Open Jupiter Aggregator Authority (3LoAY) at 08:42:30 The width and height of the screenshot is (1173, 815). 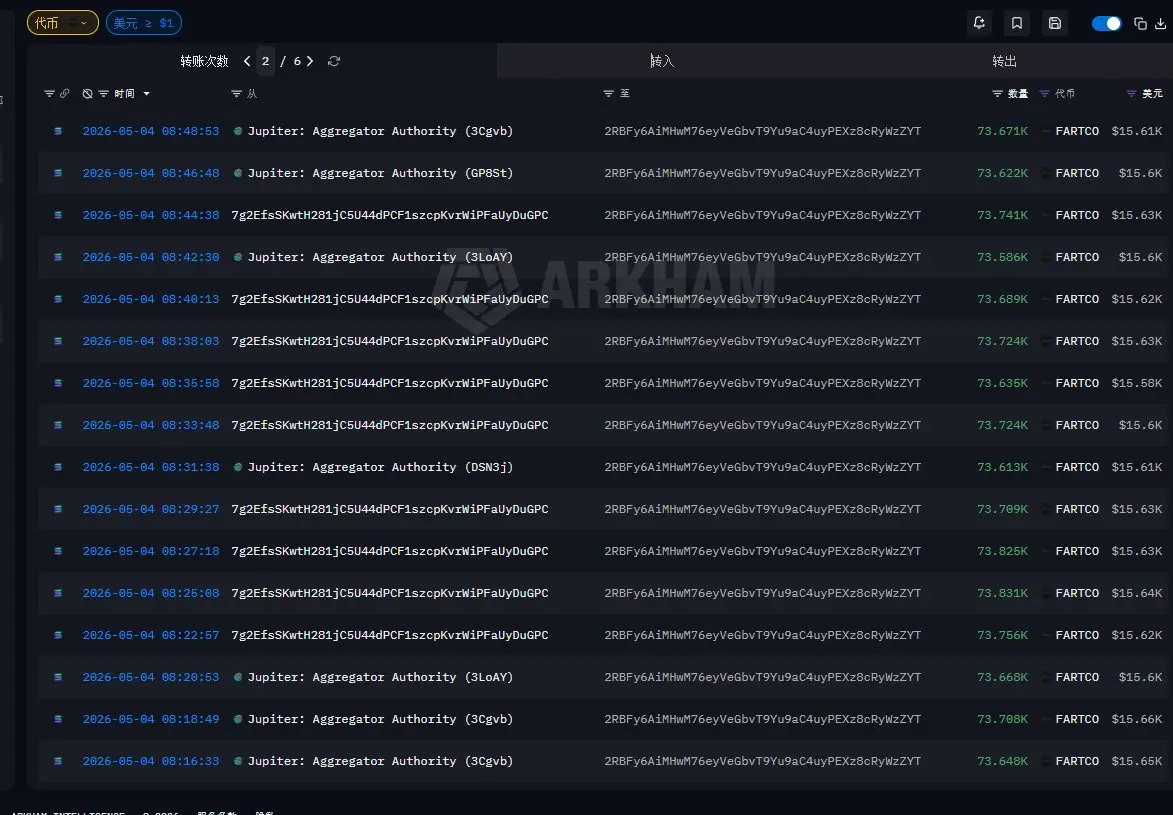[x=380, y=257]
